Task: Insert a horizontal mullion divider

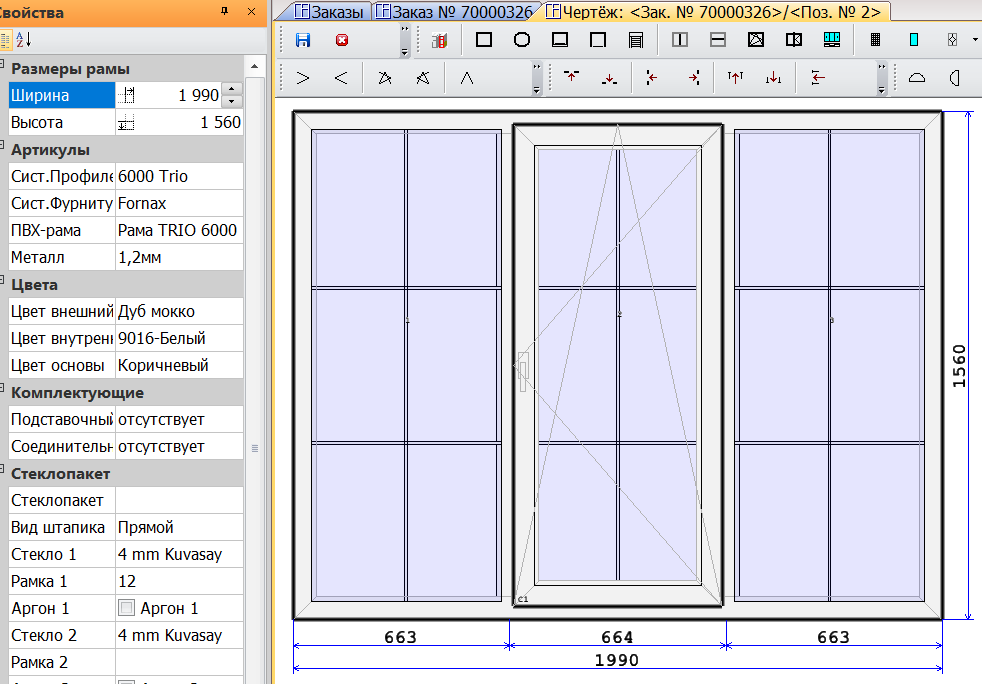Action: pyautogui.click(x=718, y=40)
